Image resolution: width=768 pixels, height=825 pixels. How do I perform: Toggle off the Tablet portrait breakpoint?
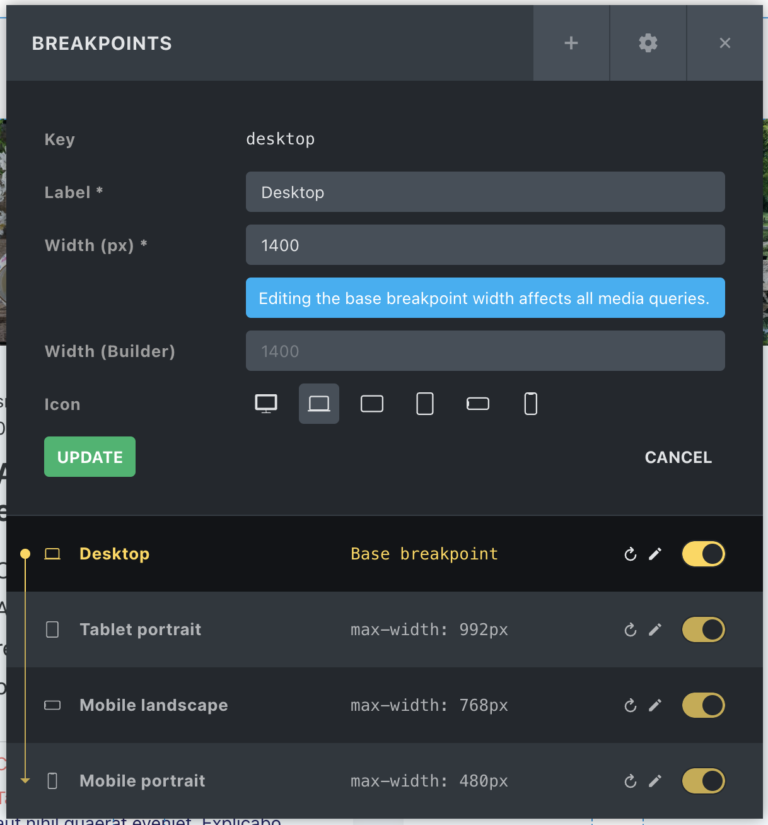[703, 629]
